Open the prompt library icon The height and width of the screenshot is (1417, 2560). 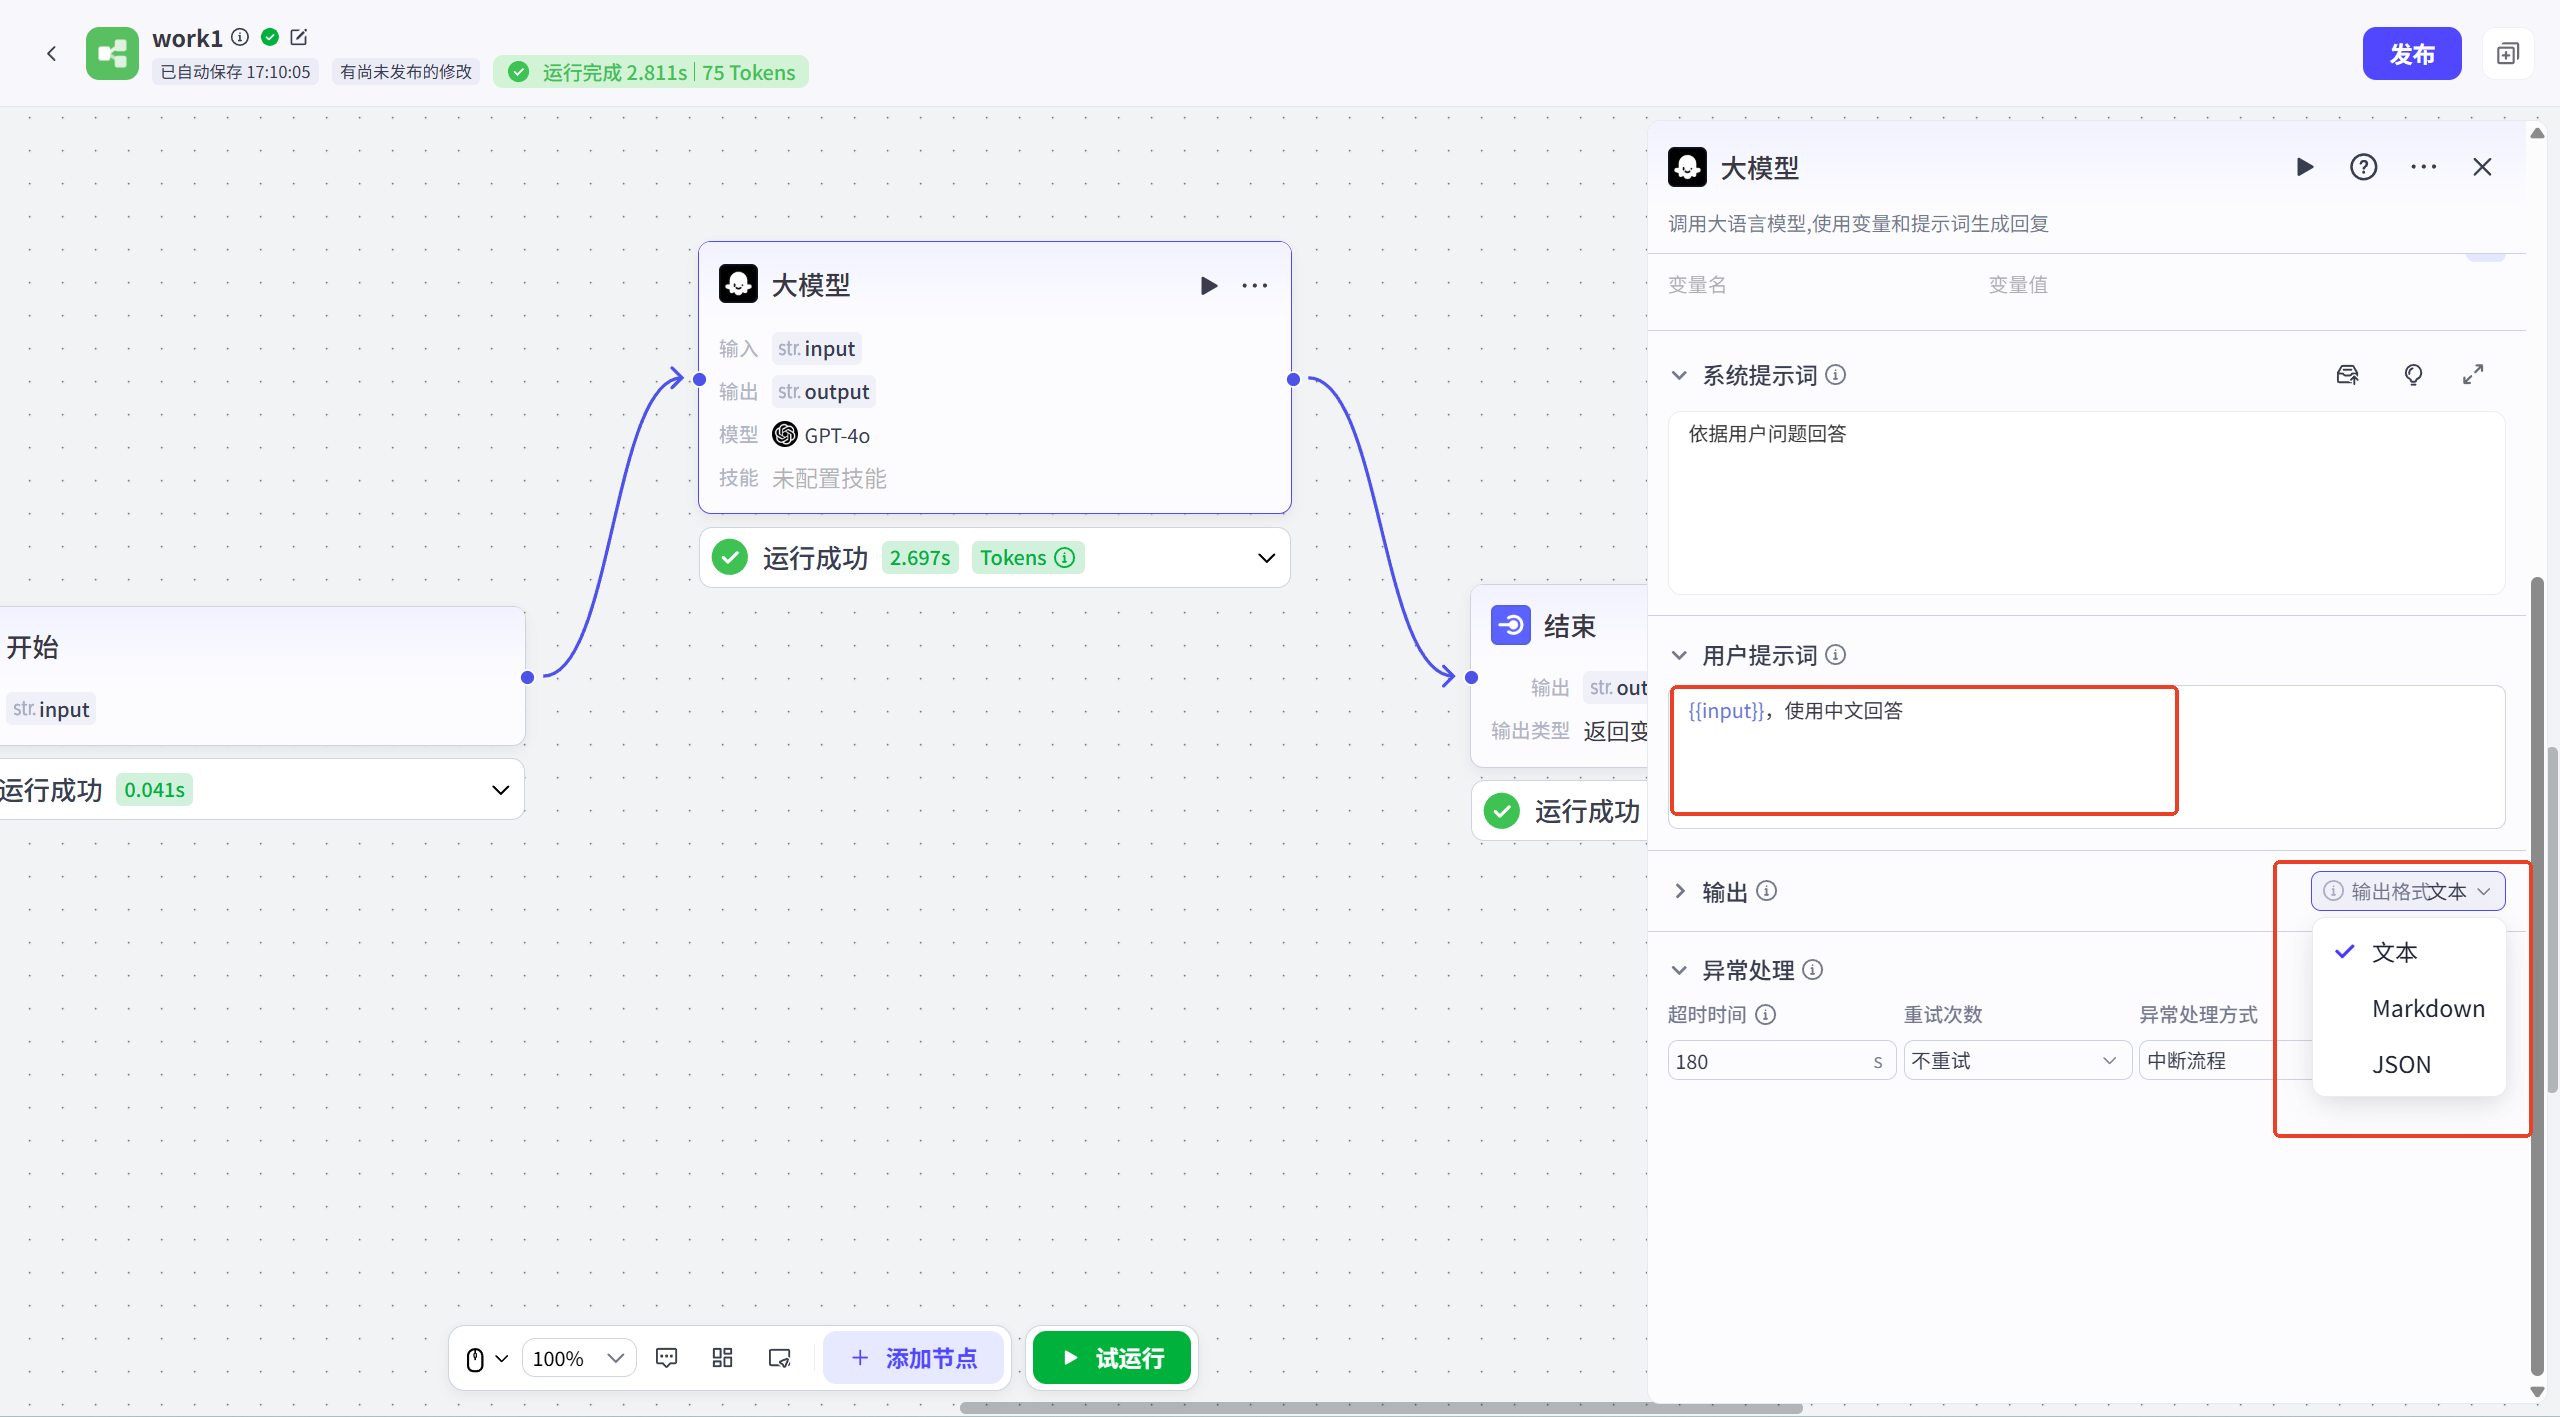point(2347,374)
